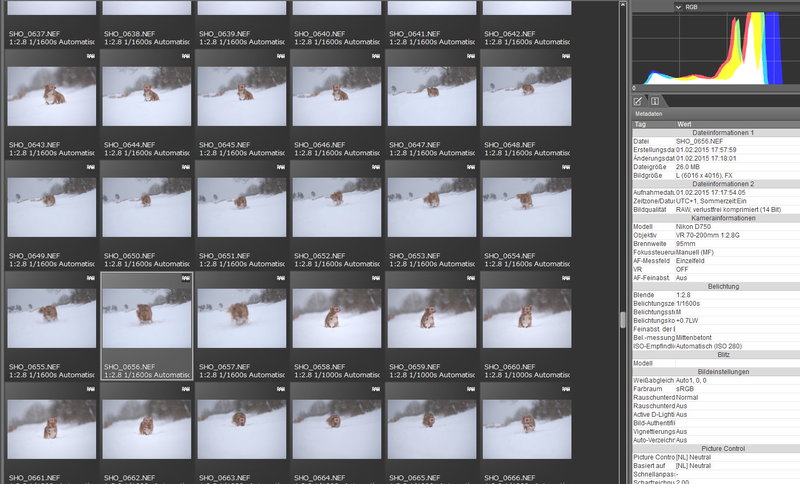
Task: Click the SHO_0637.NEF file name label
Action: [34, 34]
